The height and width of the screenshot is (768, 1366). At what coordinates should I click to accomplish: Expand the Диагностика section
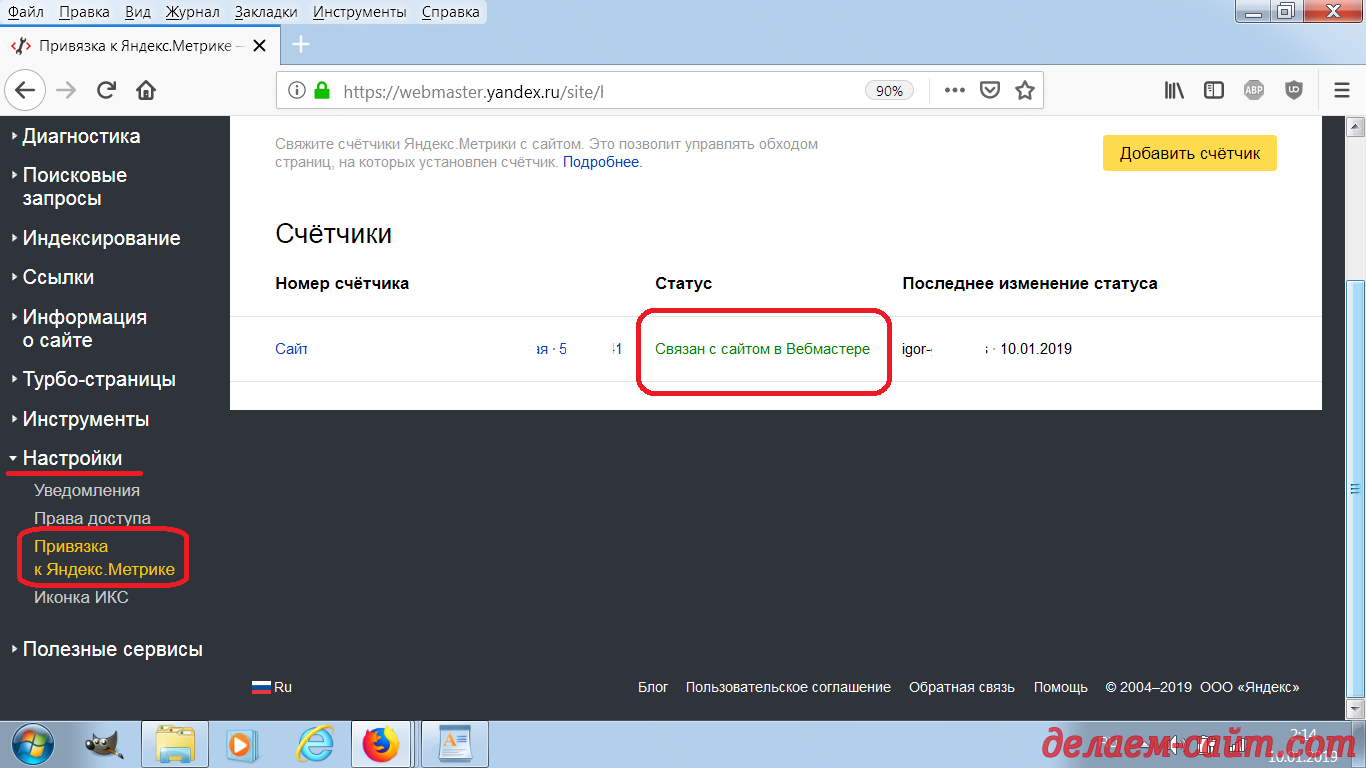81,136
